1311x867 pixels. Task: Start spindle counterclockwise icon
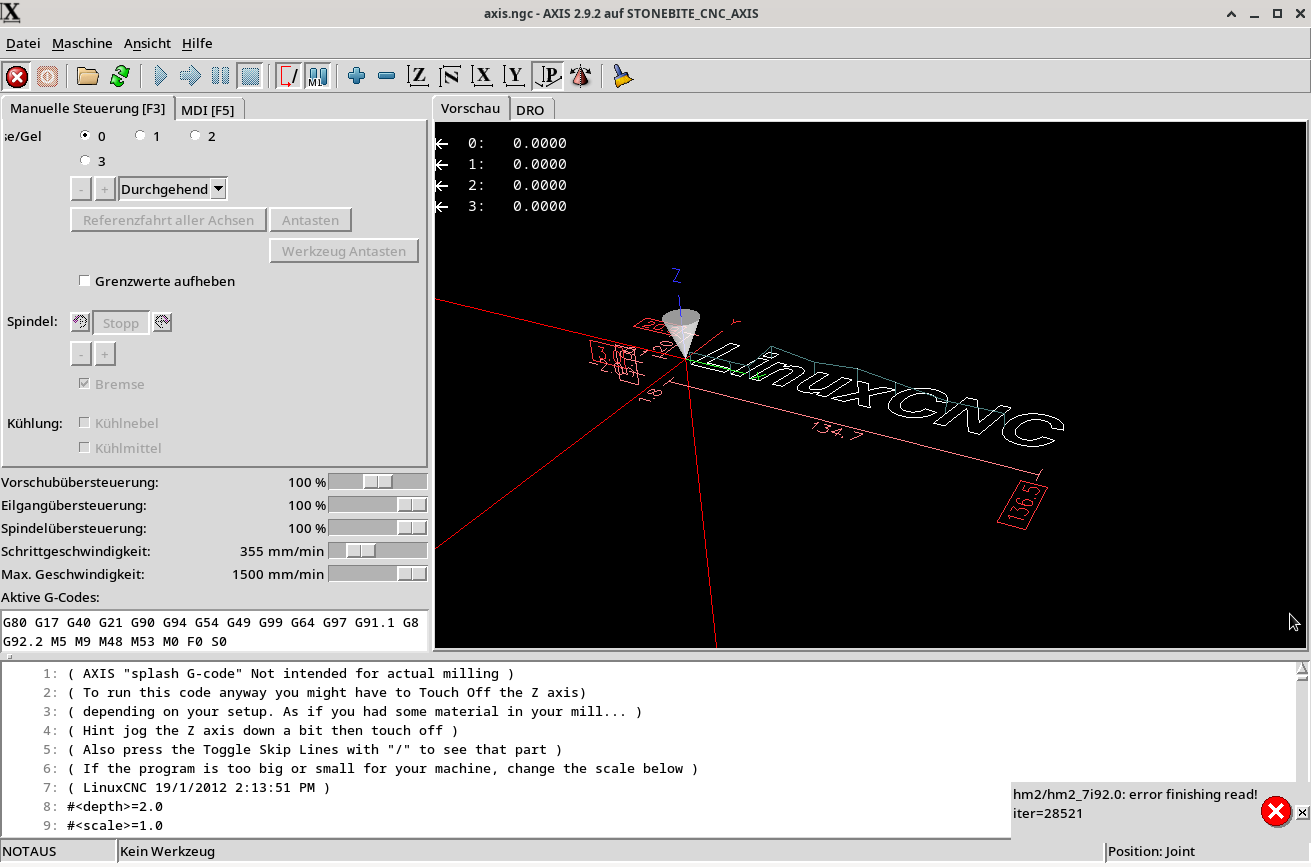[x=80, y=322]
